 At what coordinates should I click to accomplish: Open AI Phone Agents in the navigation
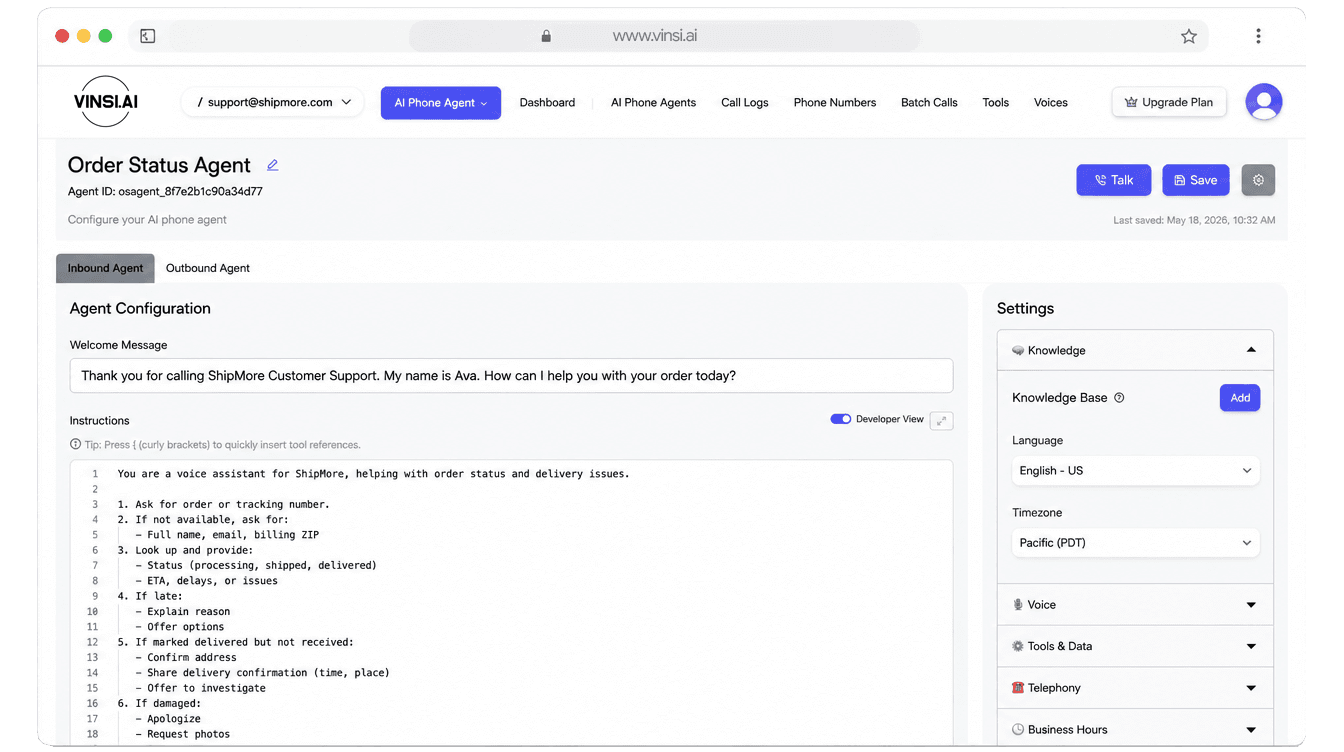tap(653, 102)
